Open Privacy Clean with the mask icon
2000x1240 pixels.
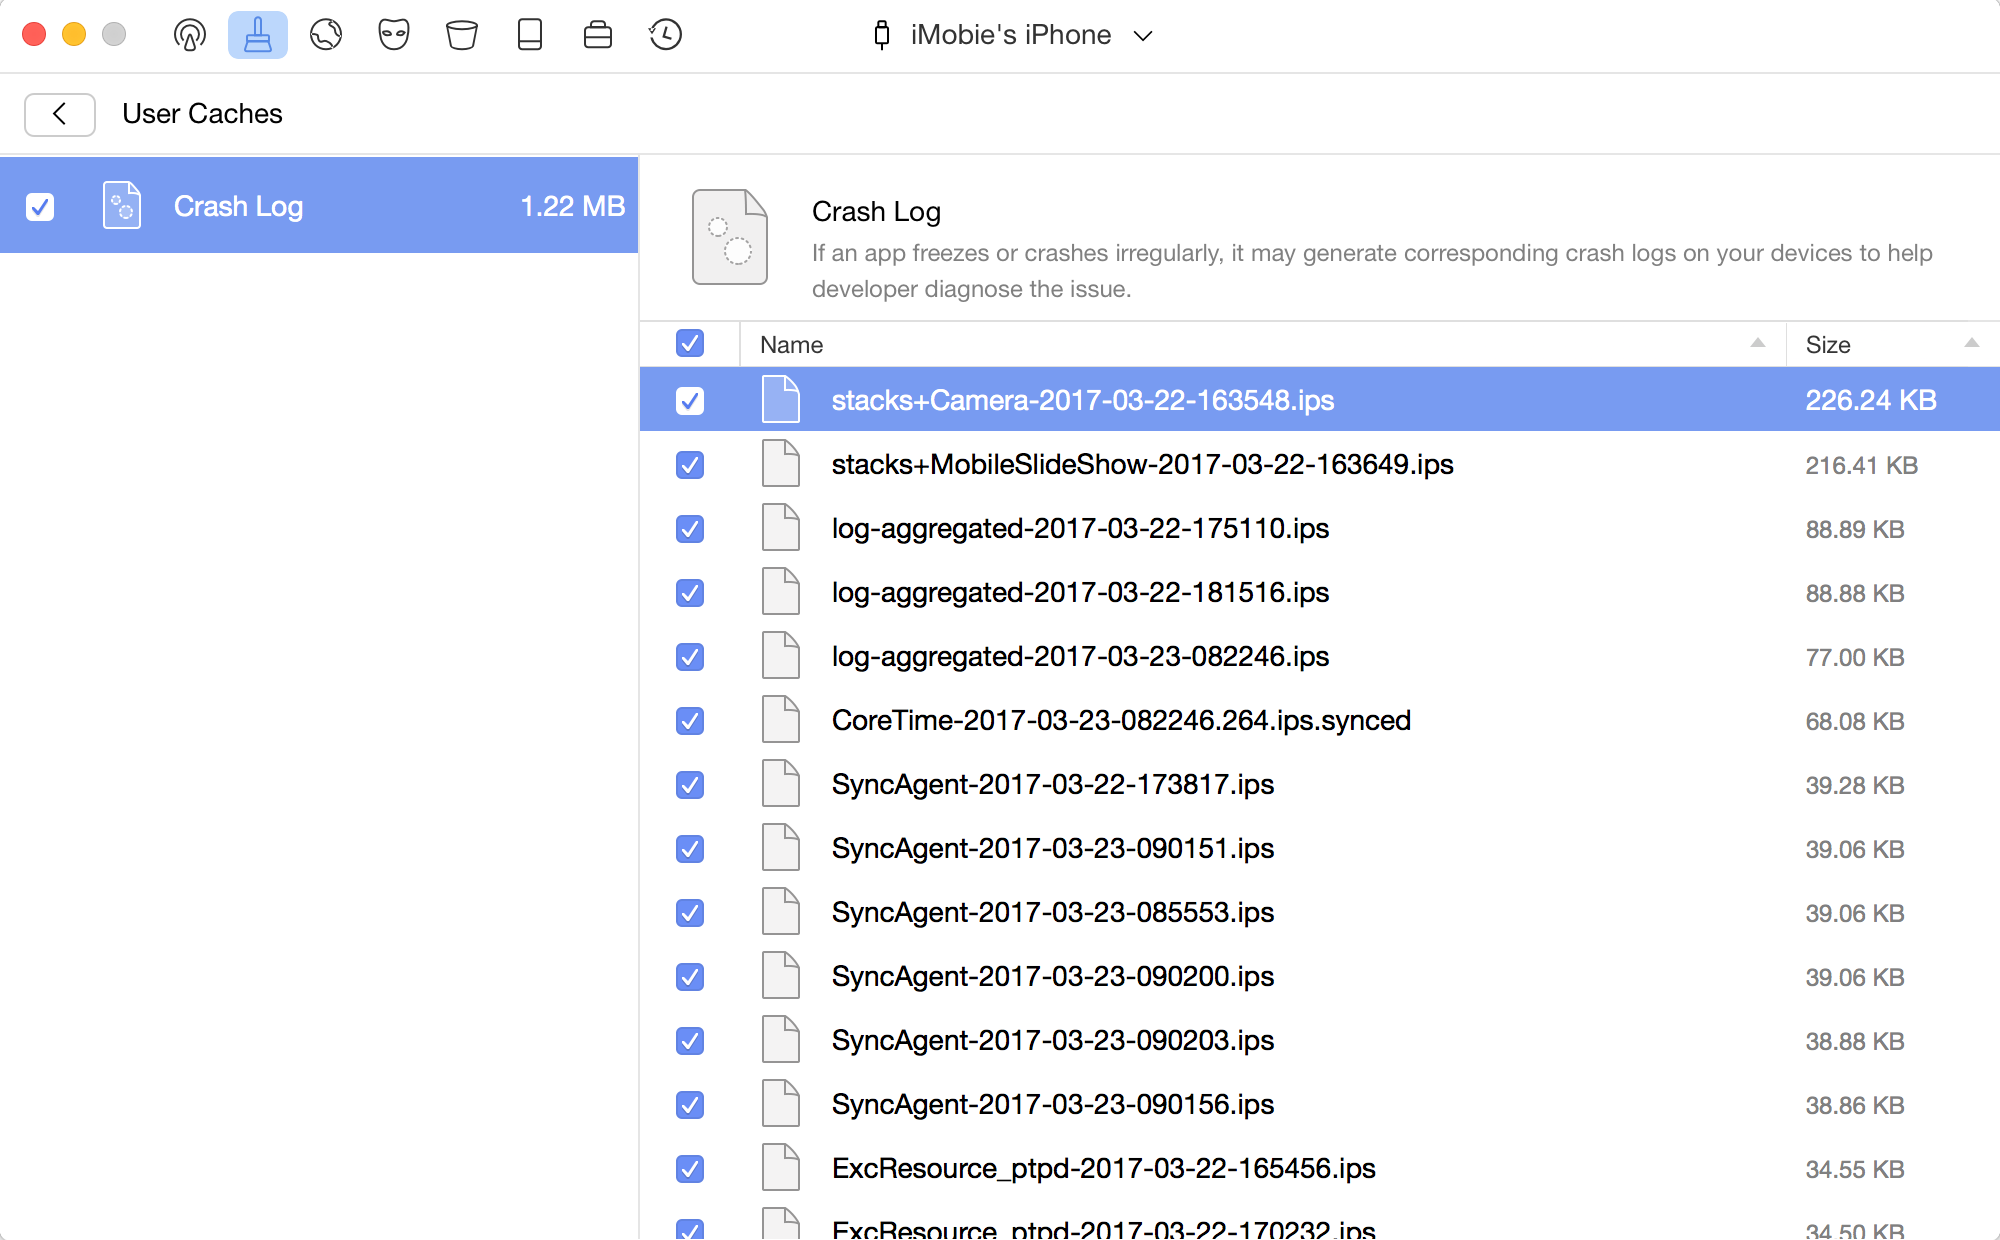(393, 34)
